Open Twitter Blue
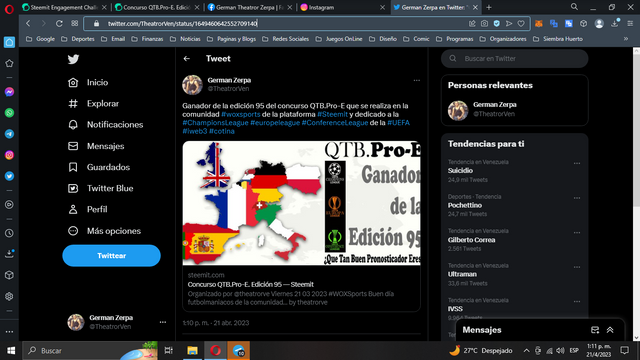 (100, 189)
